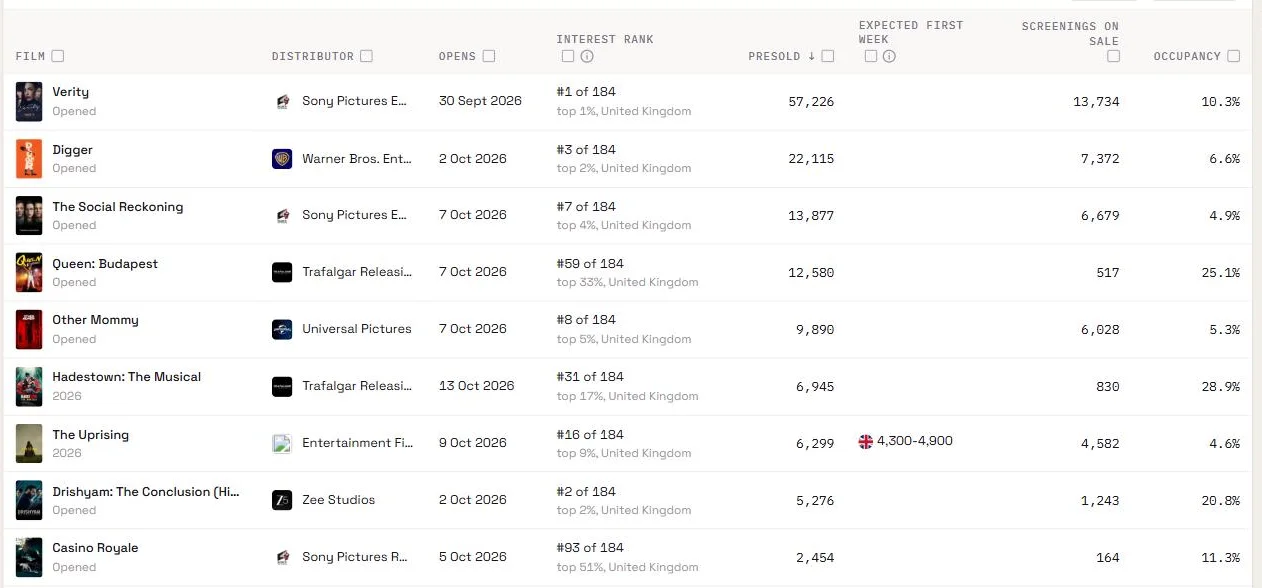Image resolution: width=1262 pixels, height=588 pixels.
Task: Tick the Occupancy column checkbox
Action: tap(1234, 56)
